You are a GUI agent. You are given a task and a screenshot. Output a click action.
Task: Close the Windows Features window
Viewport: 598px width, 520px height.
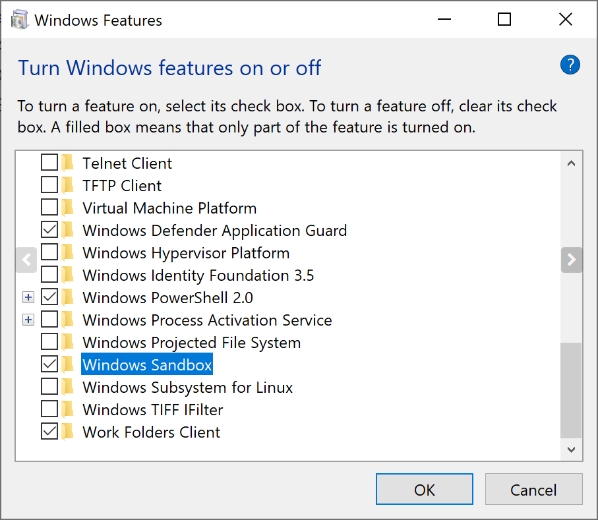566,19
